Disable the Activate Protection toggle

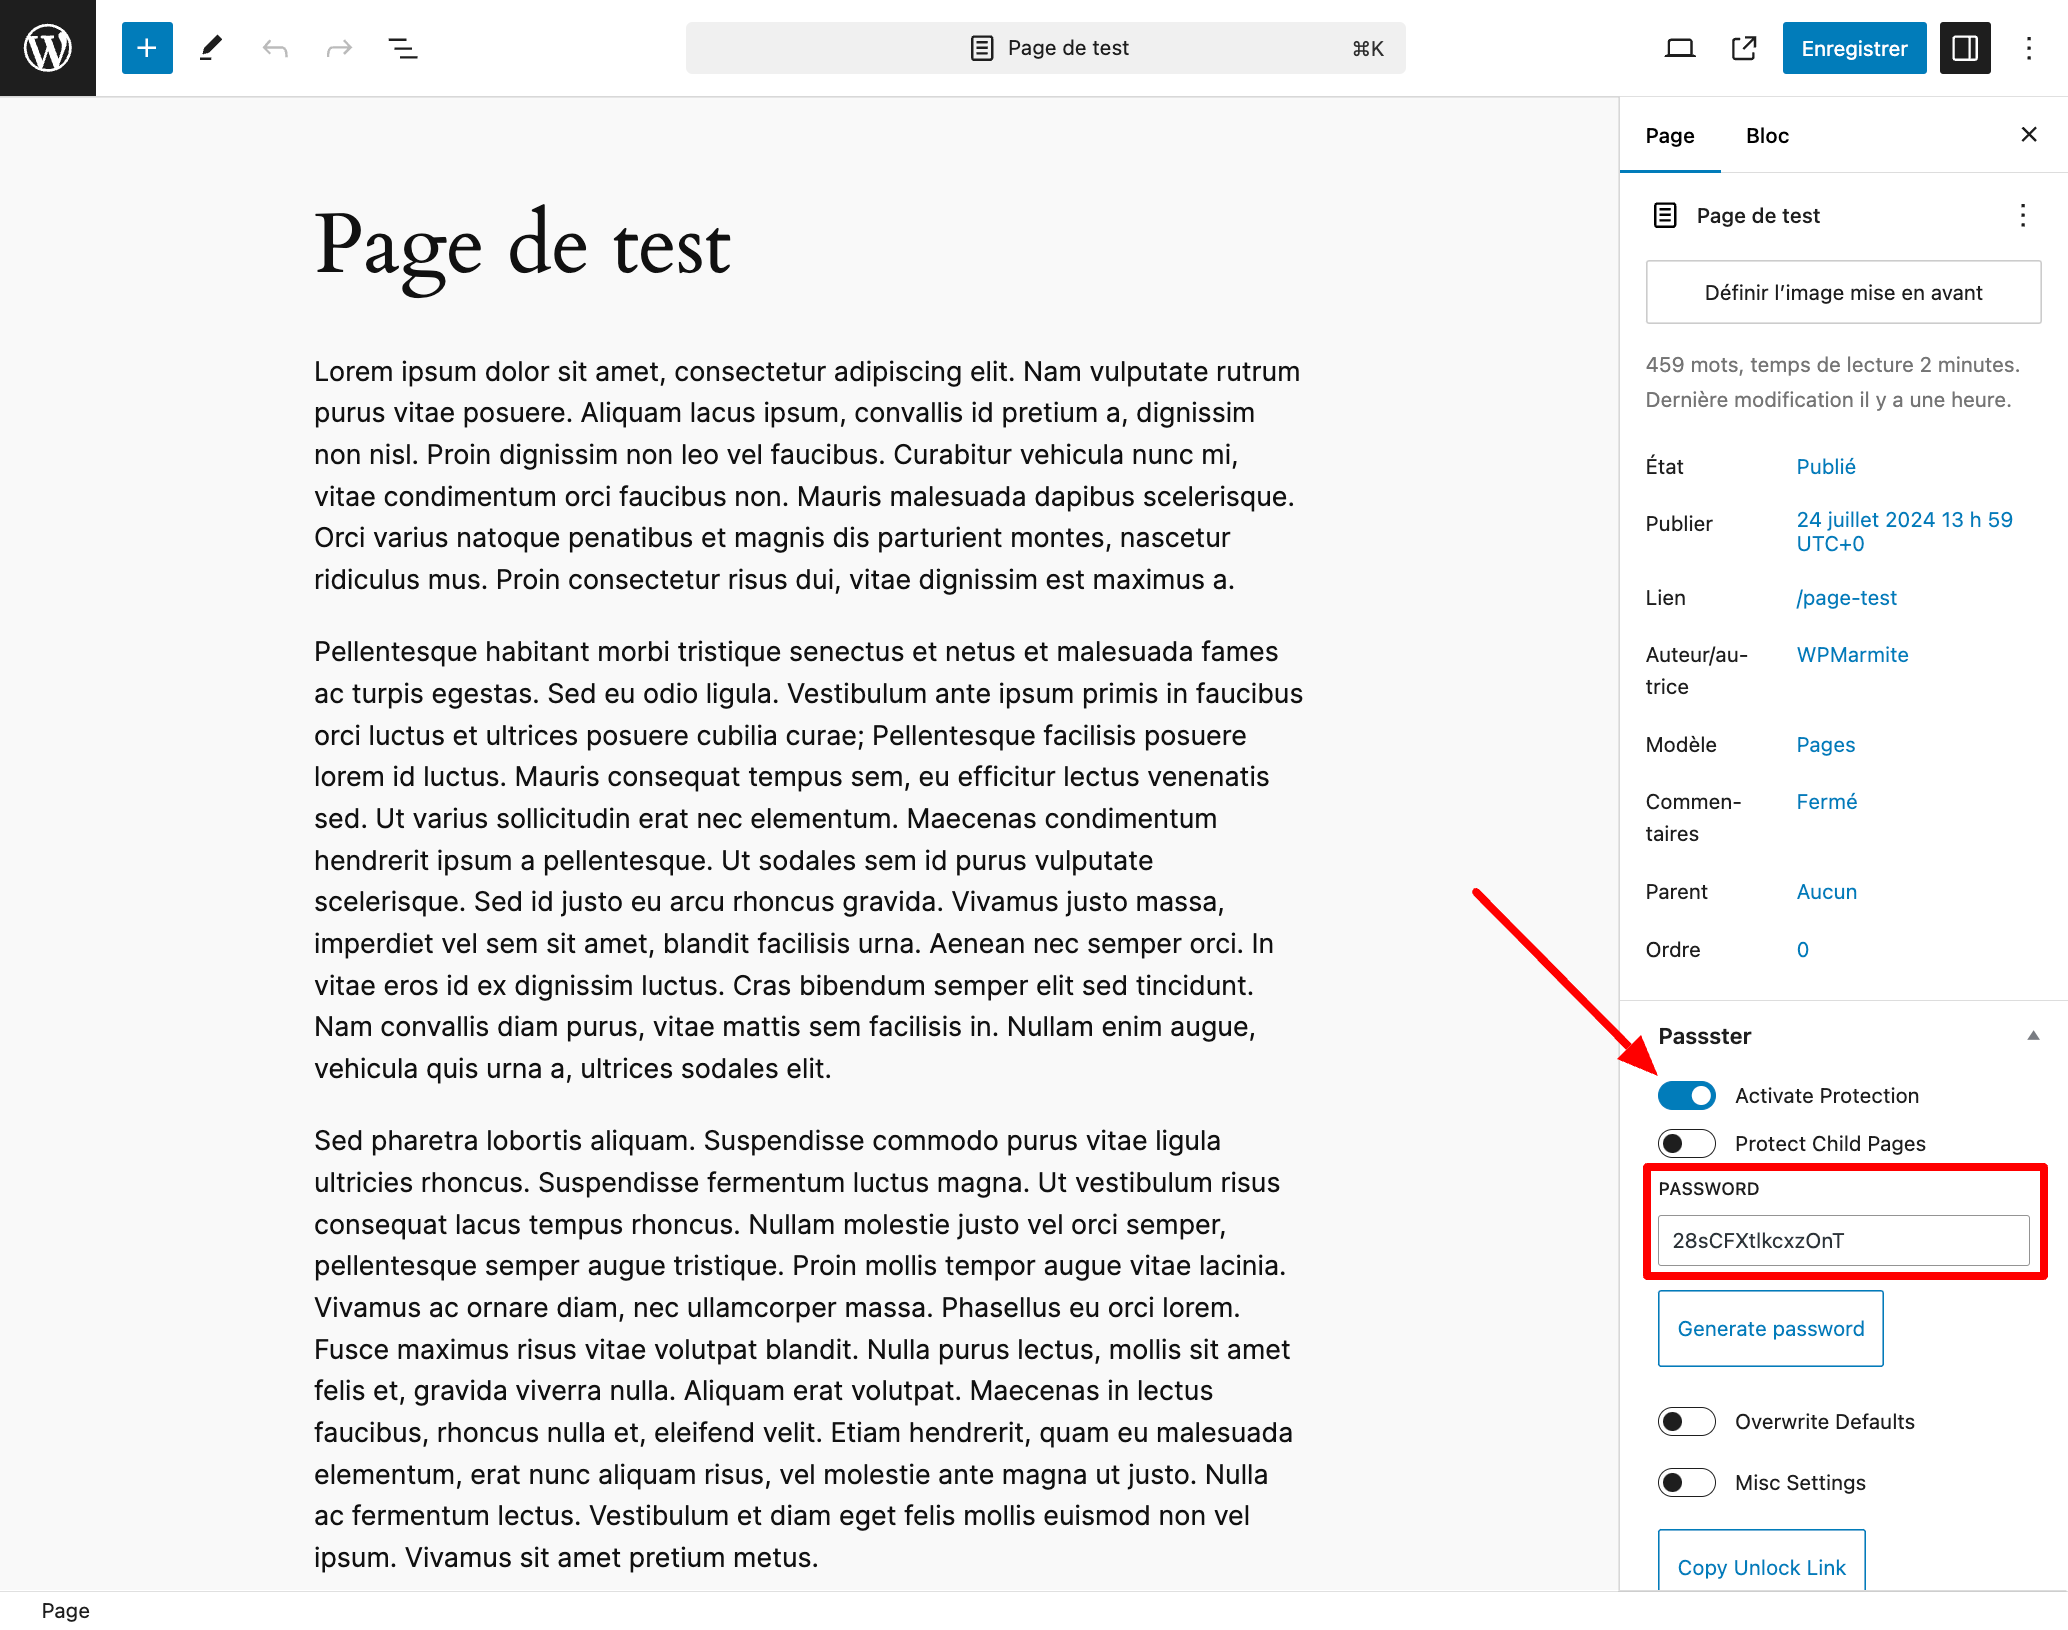pos(1686,1095)
